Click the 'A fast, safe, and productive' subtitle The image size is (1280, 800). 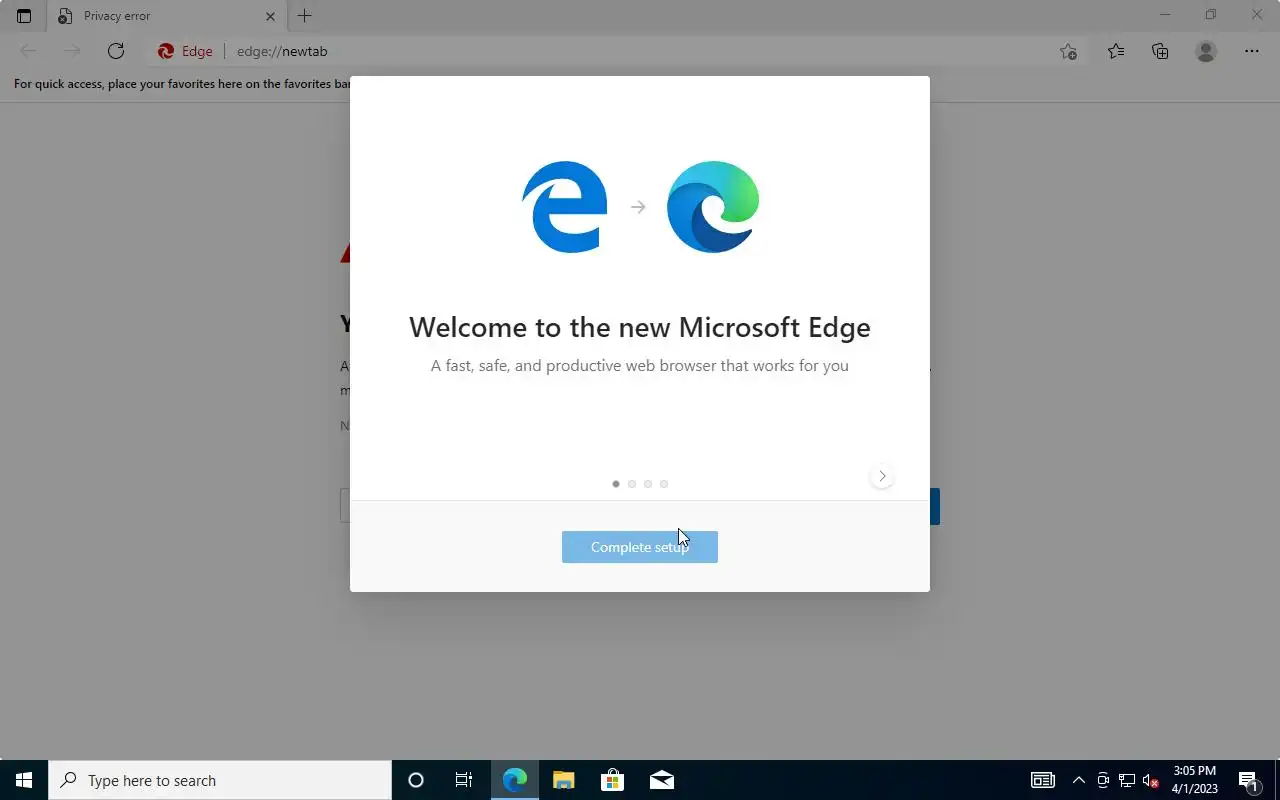coord(640,366)
